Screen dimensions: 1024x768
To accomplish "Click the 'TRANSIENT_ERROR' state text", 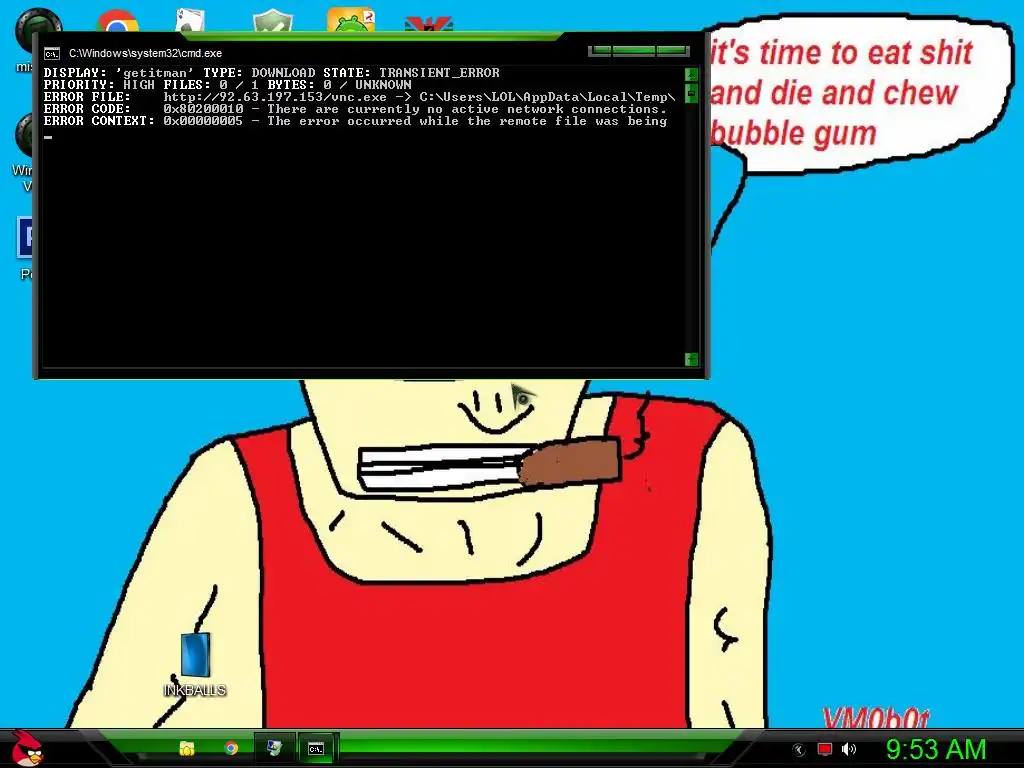I will click(439, 72).
